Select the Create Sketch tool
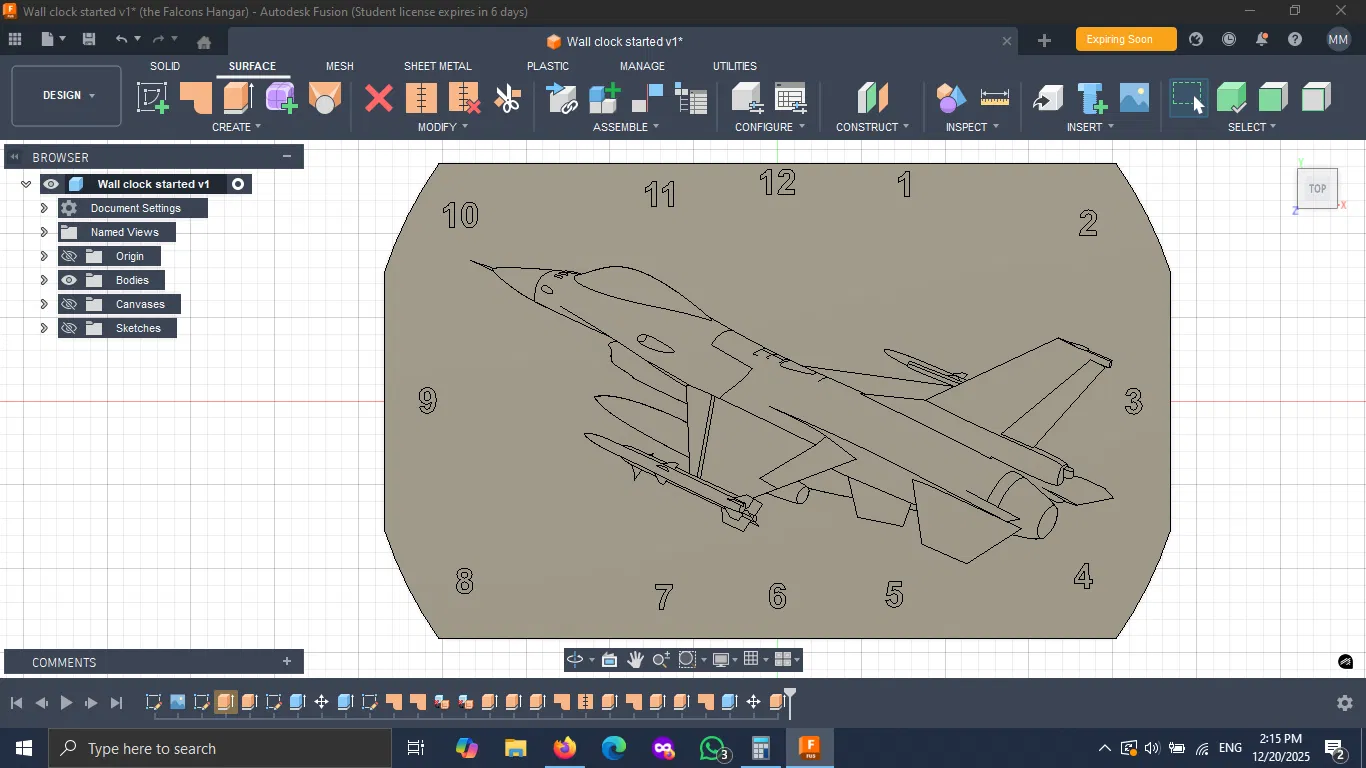Viewport: 1366px width, 768px height. click(x=153, y=98)
